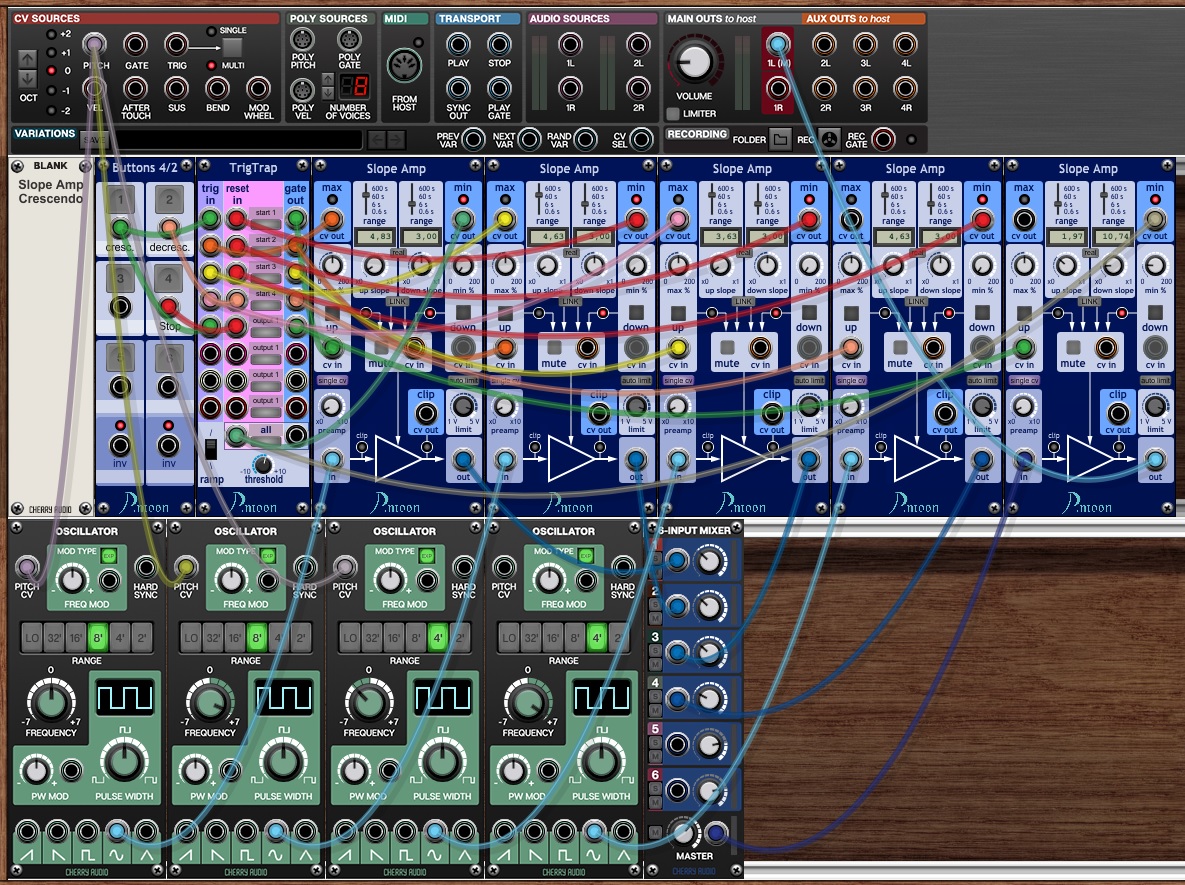Click the Mod Wheel CV jack

pos(258,88)
